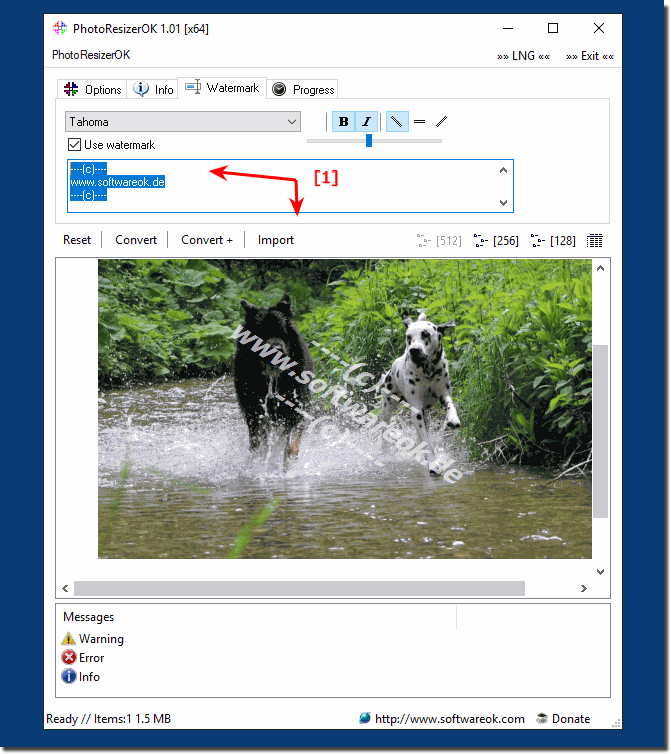Viewport: 671px width, 754px height.
Task: Switch to the Progress tab
Action: [x=302, y=89]
